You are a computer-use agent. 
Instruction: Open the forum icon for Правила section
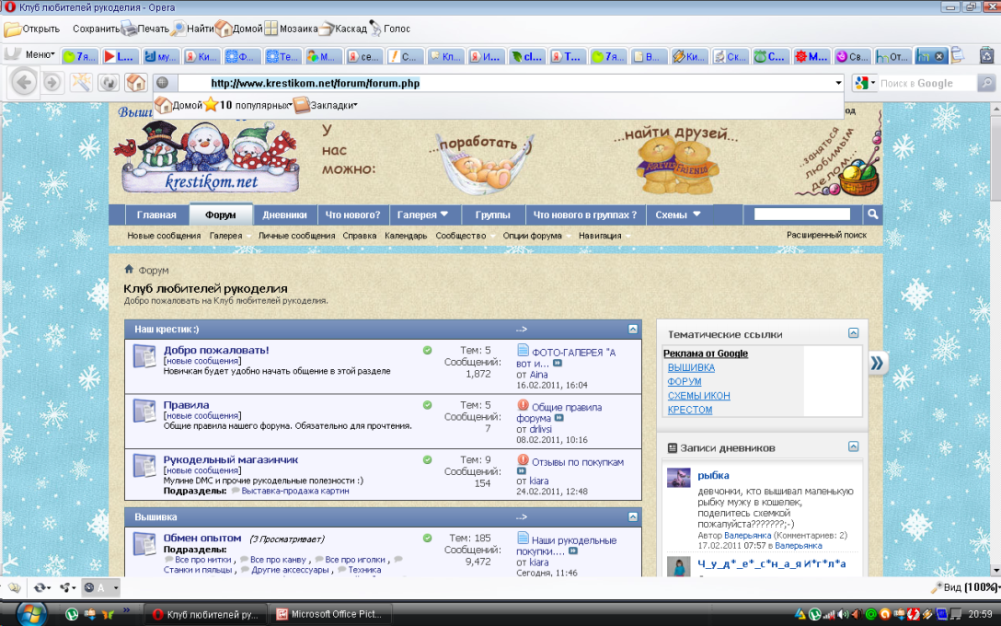[145, 410]
